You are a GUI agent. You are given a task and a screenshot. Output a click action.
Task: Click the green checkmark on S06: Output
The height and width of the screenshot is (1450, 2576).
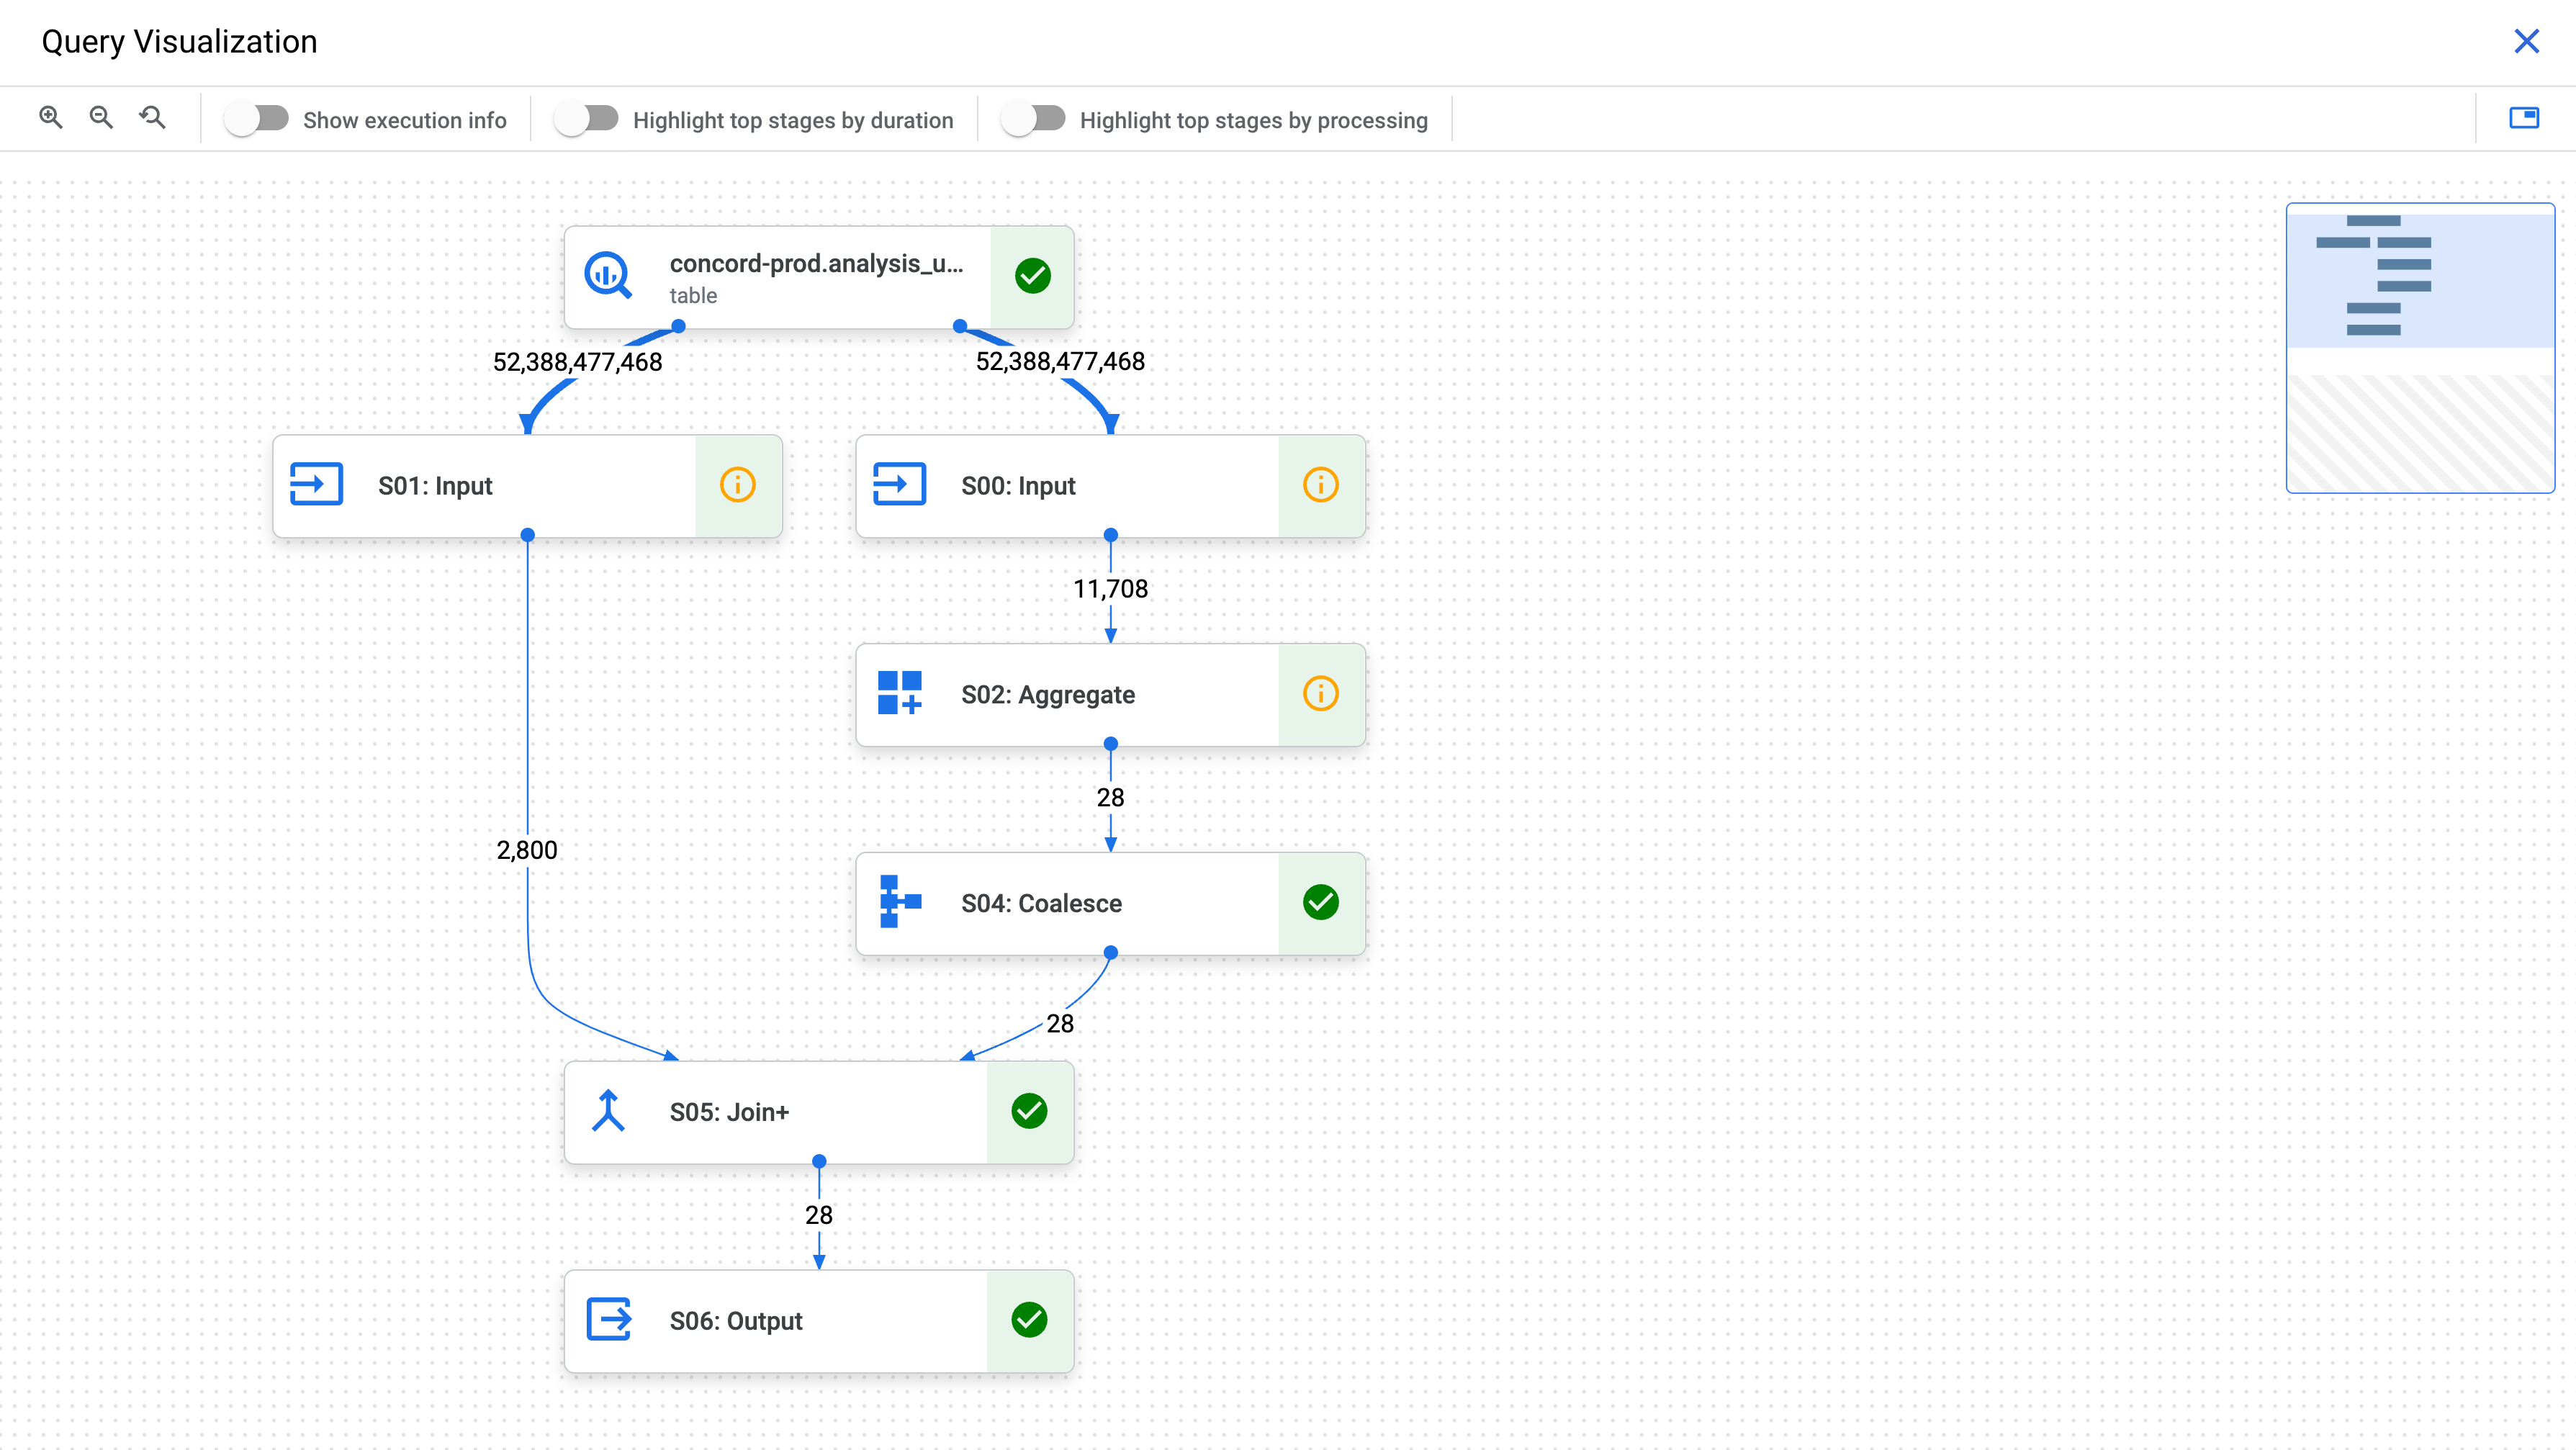pos(1030,1320)
